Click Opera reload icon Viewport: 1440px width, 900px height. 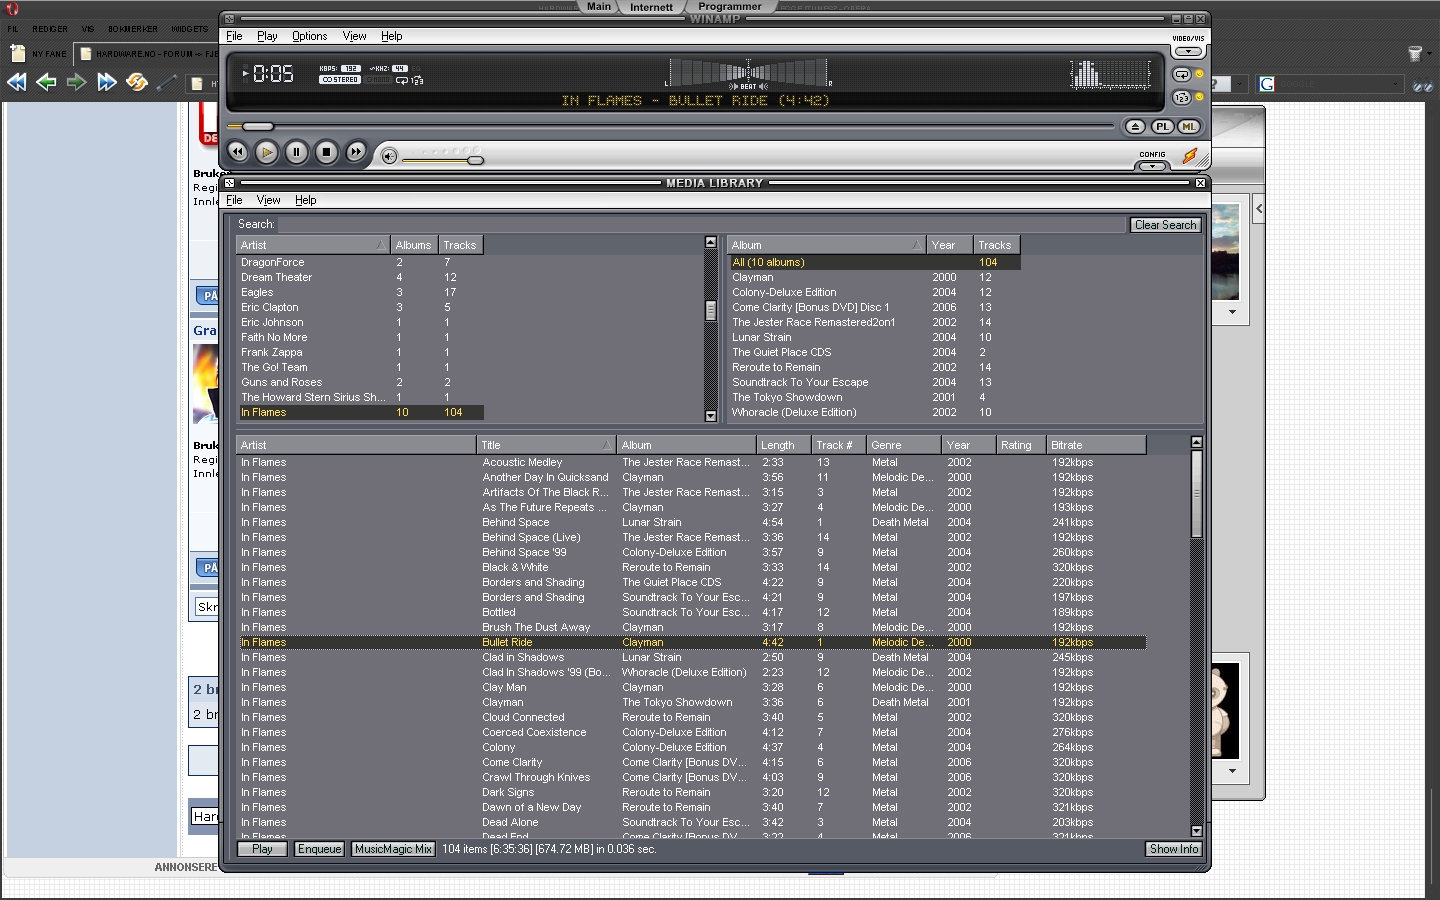pos(137,82)
